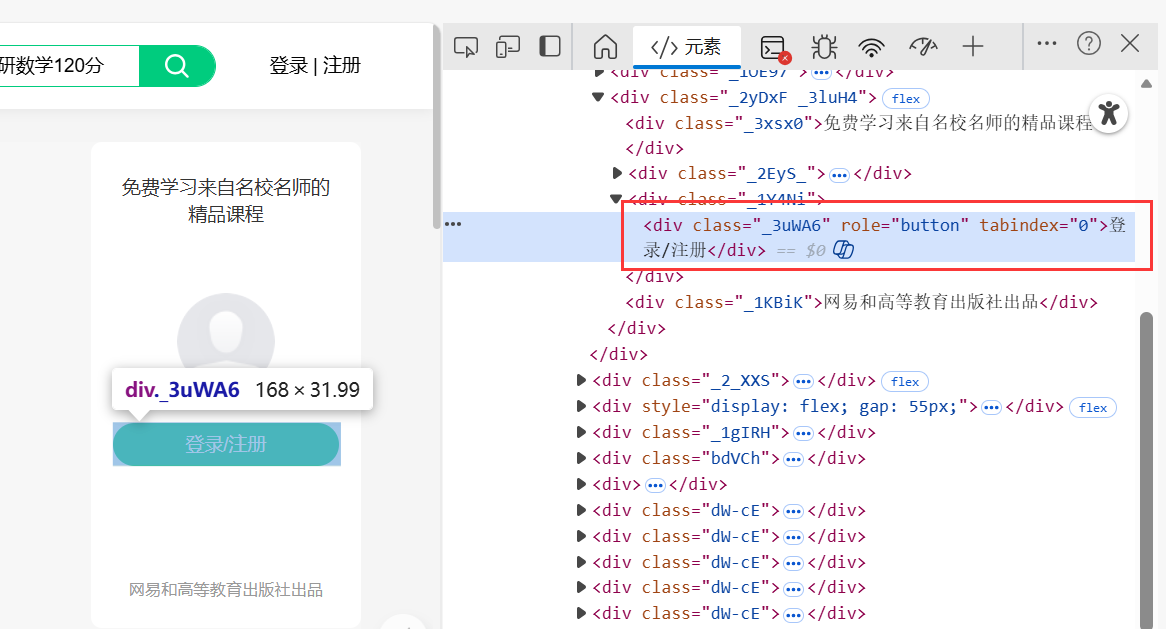Expand the _2EyS_ div node
1166x629 pixels.
pos(616,173)
